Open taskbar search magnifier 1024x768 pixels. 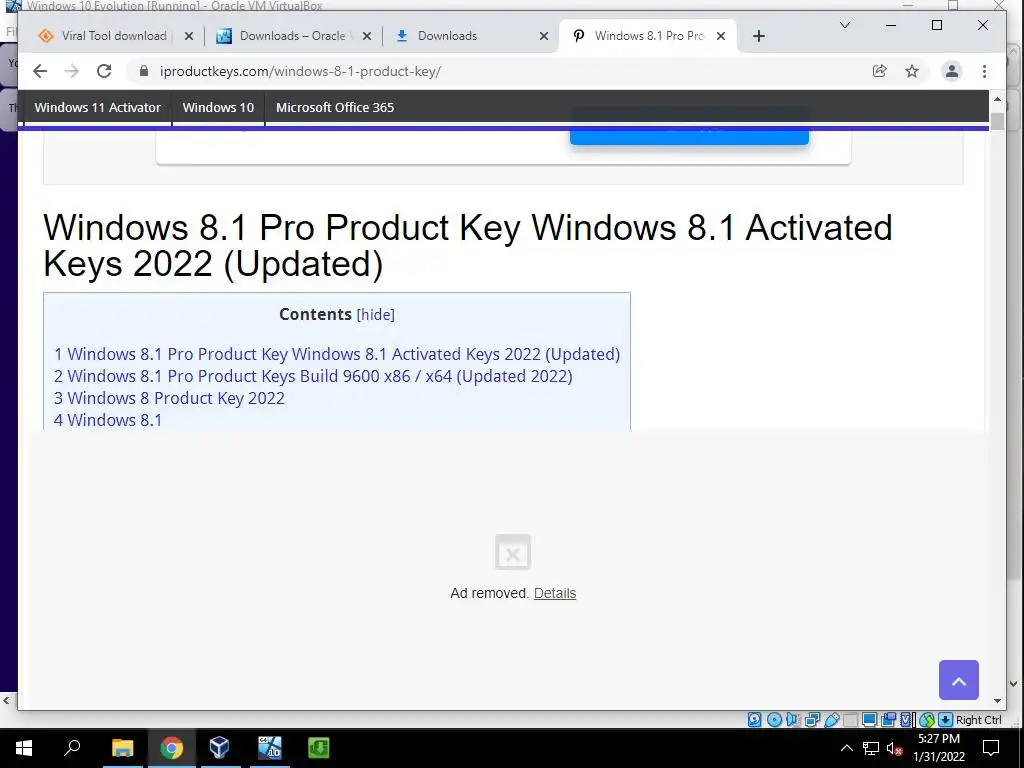tap(72, 748)
